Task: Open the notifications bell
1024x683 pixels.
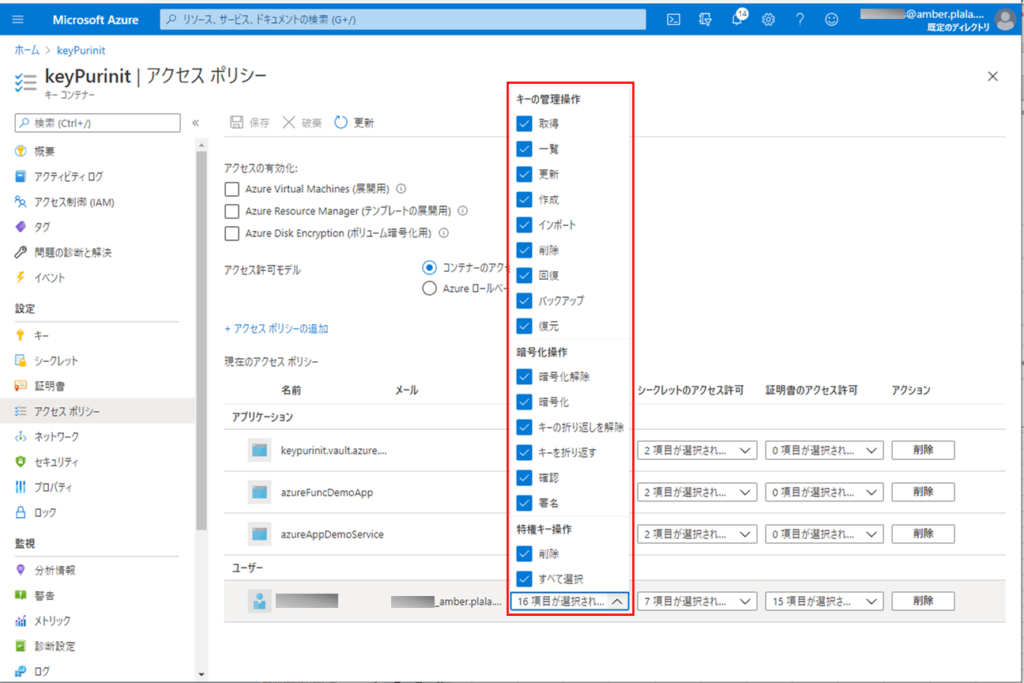Action: point(737,18)
